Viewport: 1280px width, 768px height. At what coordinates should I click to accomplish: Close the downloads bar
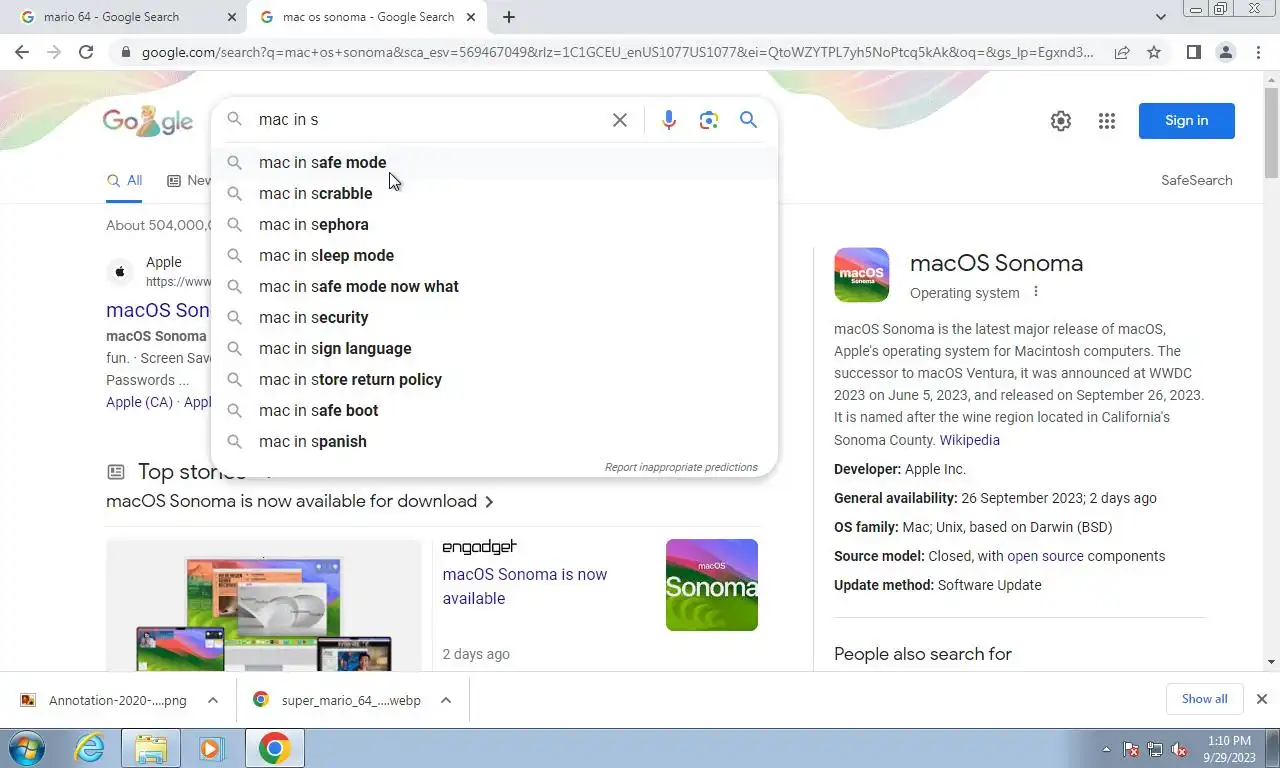(x=1262, y=699)
